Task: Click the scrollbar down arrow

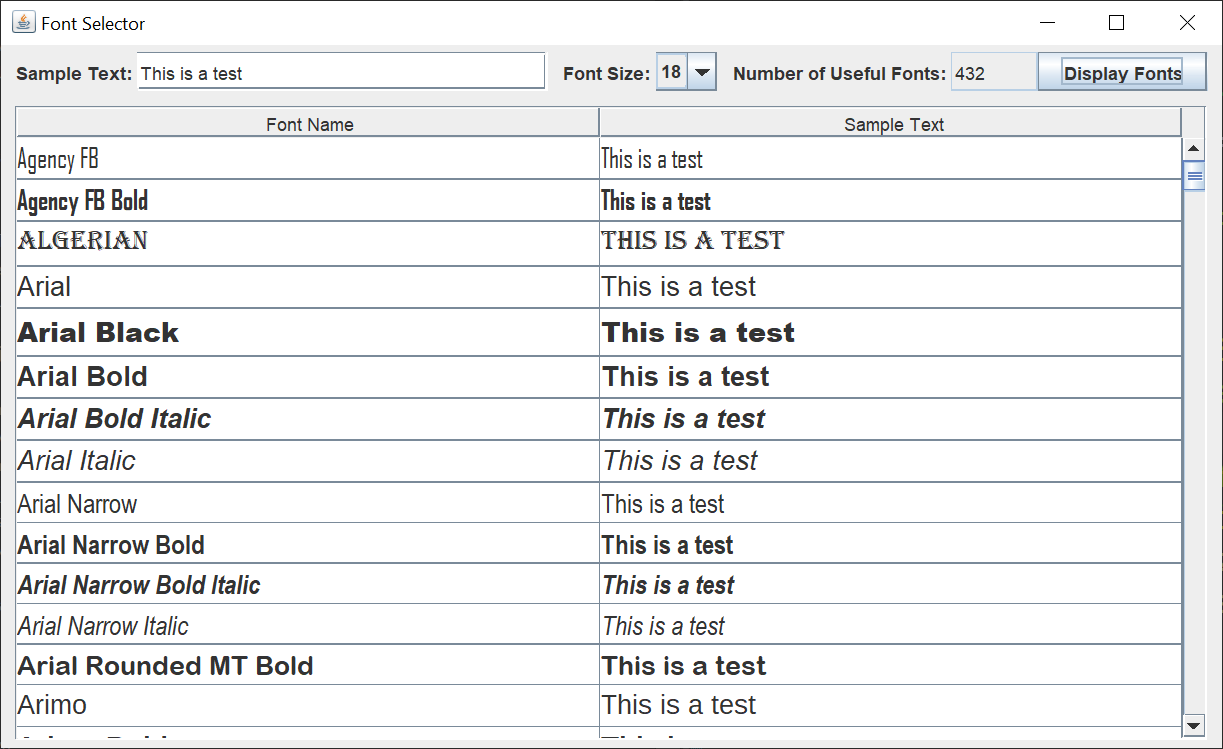Action: pos(1193,725)
